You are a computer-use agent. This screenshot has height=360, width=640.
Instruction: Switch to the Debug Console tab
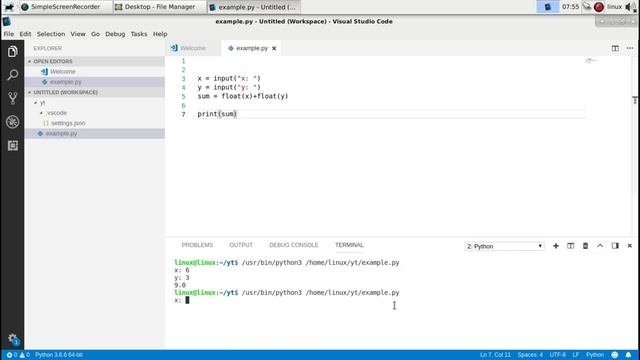[x=293, y=245]
